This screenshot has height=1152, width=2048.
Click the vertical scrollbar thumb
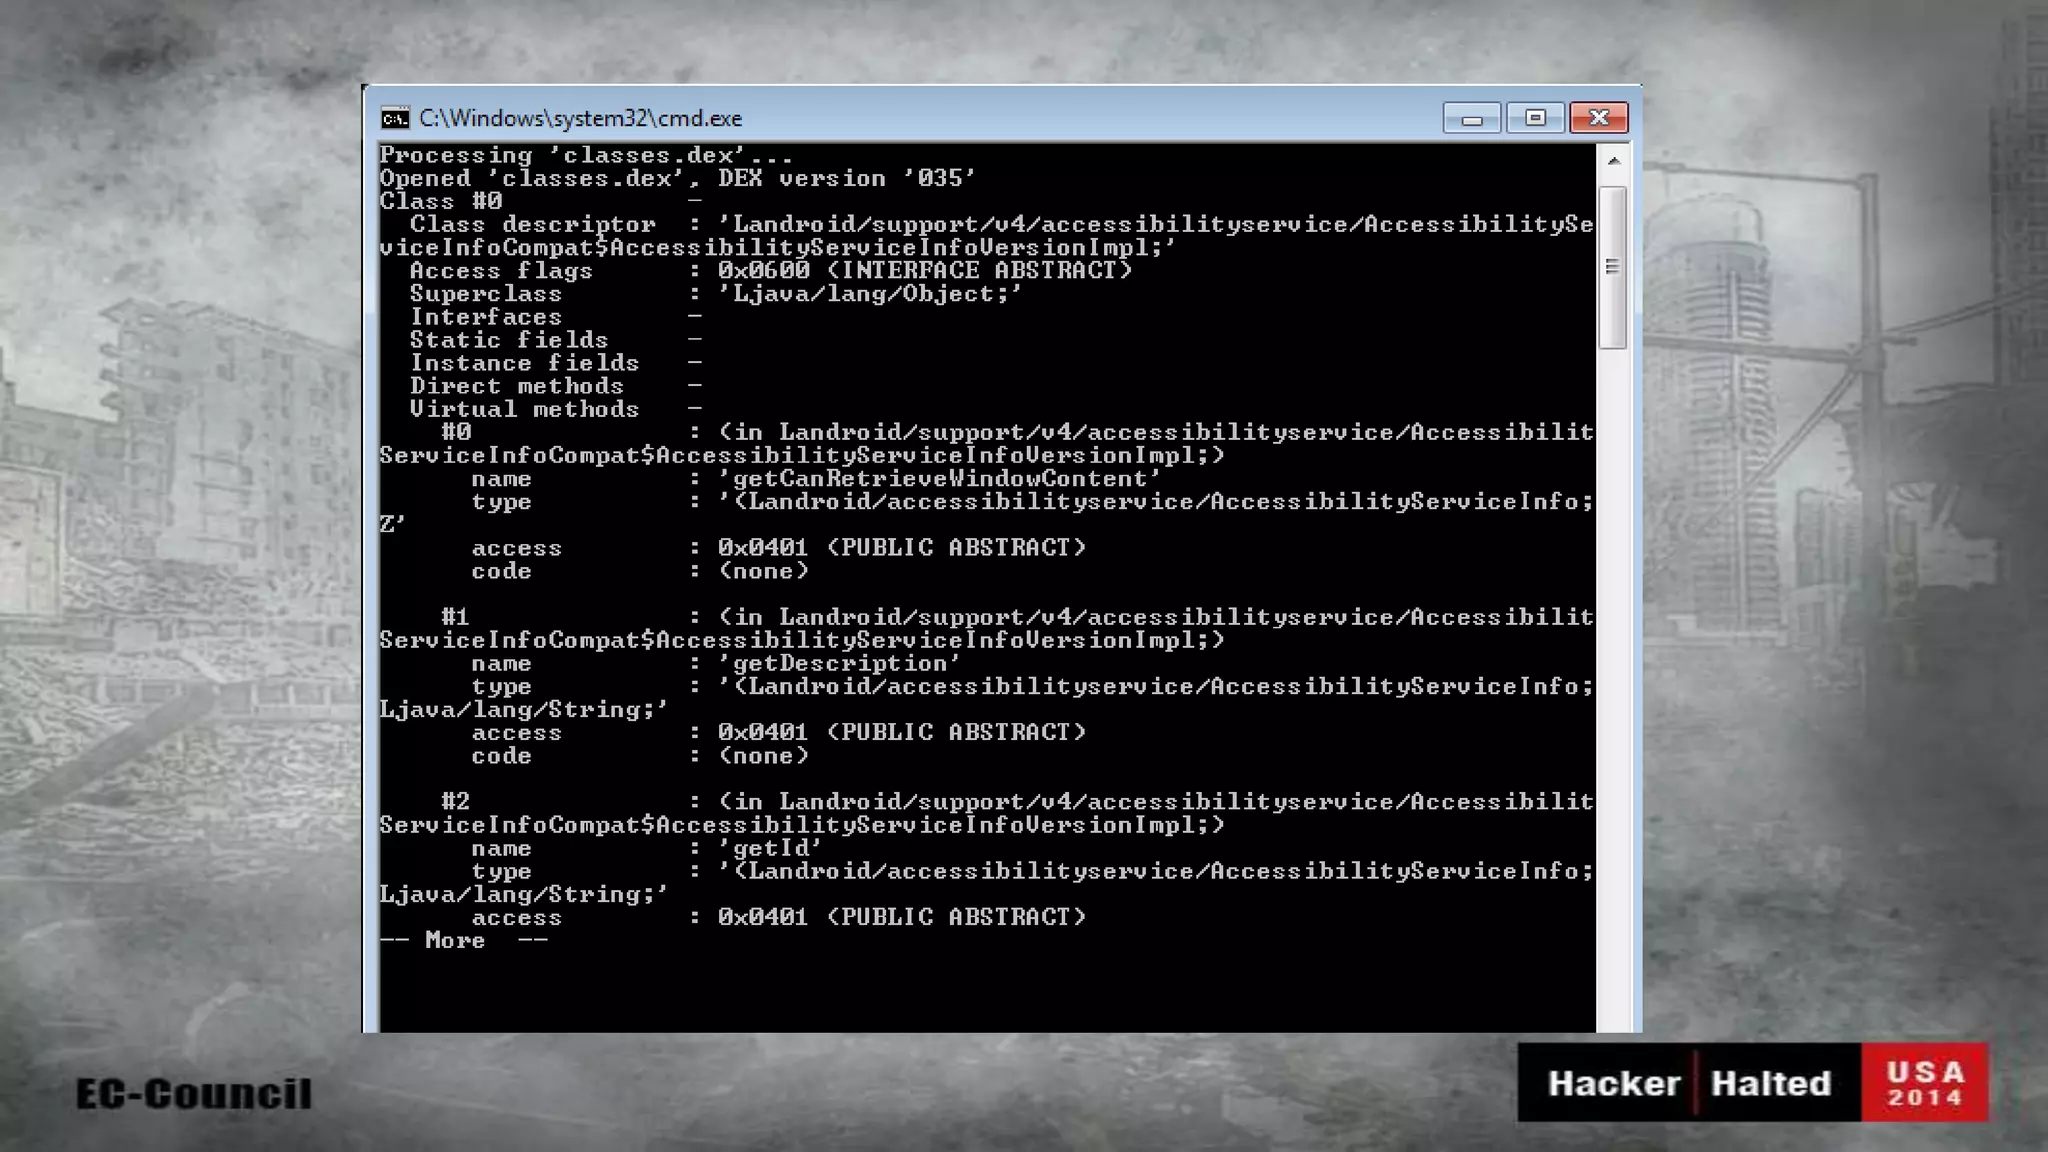pyautogui.click(x=1612, y=267)
